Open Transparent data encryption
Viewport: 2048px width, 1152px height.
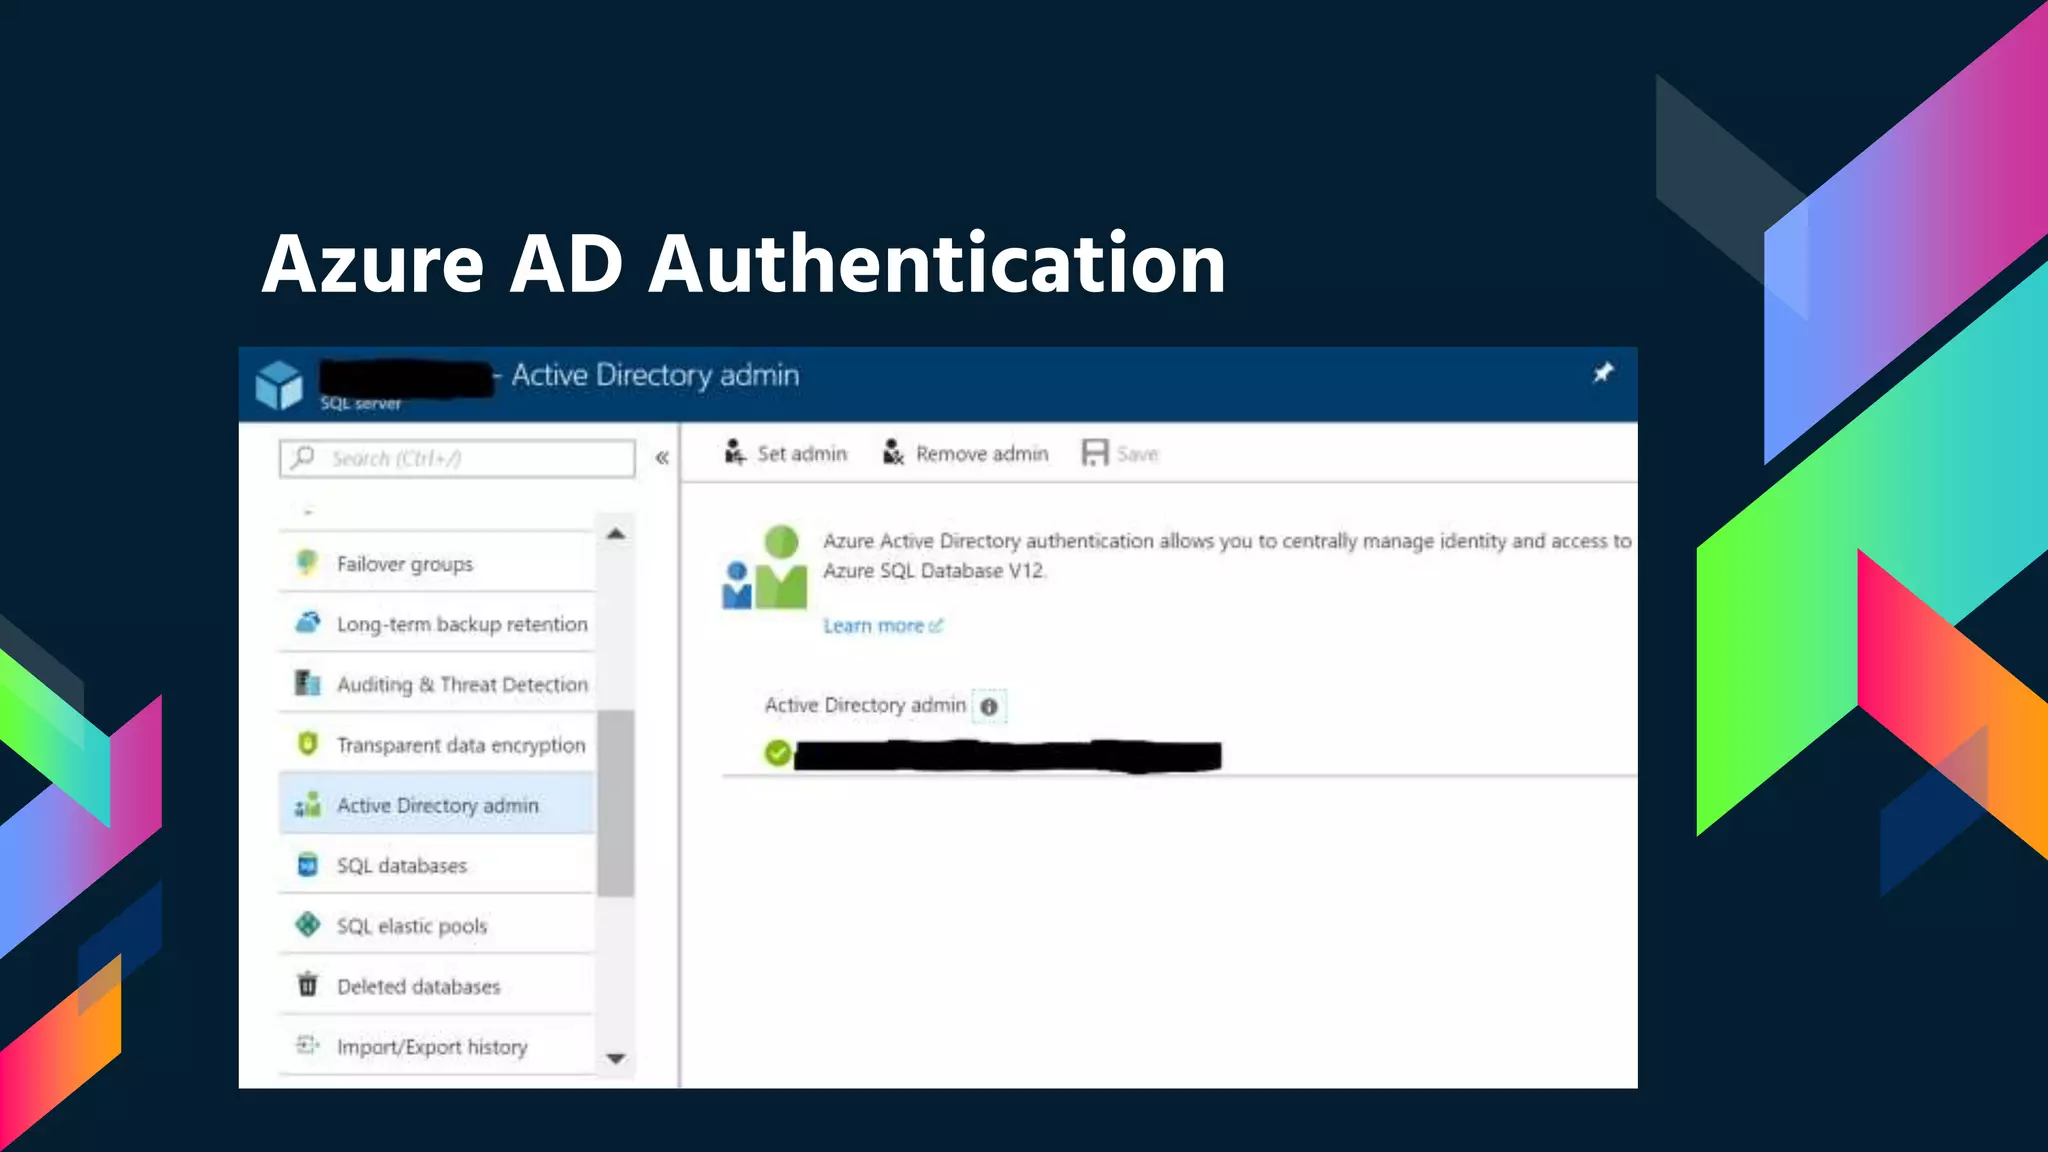pyautogui.click(x=437, y=745)
